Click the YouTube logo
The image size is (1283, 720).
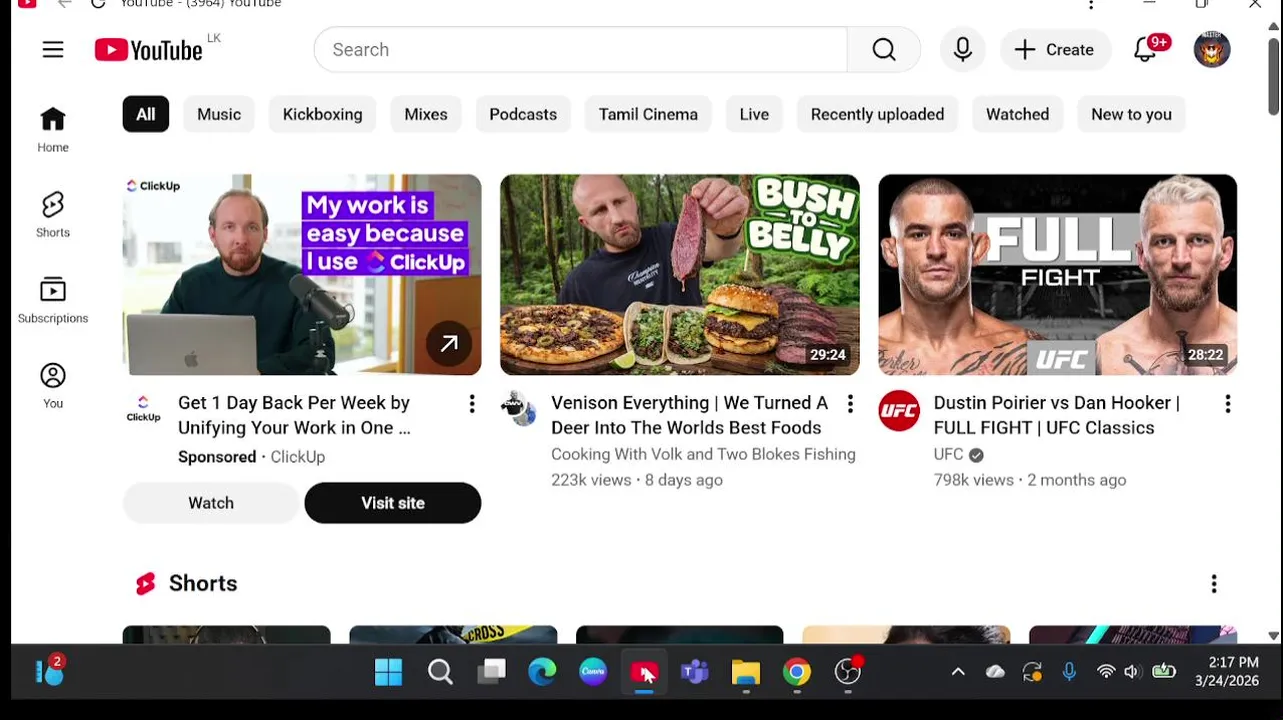pyautogui.click(x=150, y=50)
